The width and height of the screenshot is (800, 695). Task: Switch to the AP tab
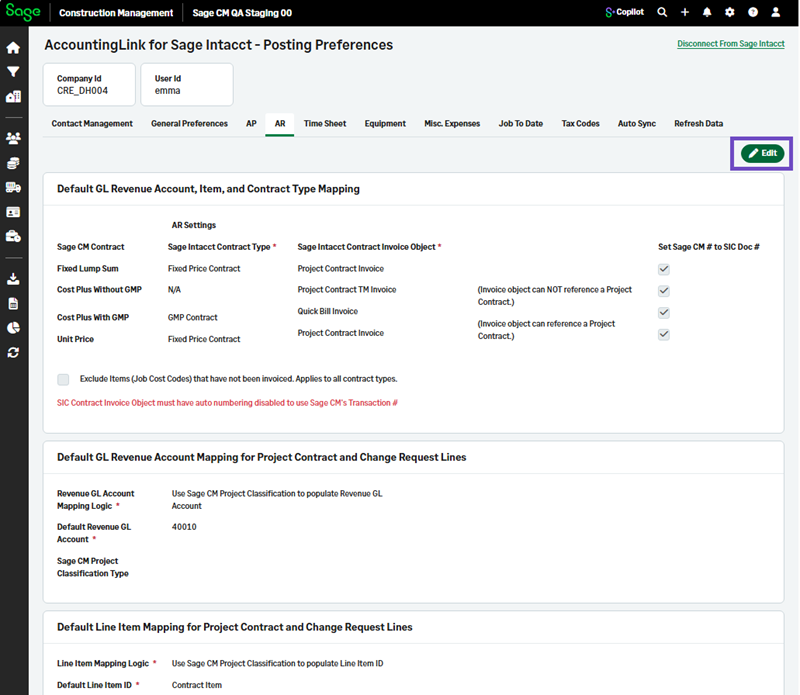tap(251, 123)
